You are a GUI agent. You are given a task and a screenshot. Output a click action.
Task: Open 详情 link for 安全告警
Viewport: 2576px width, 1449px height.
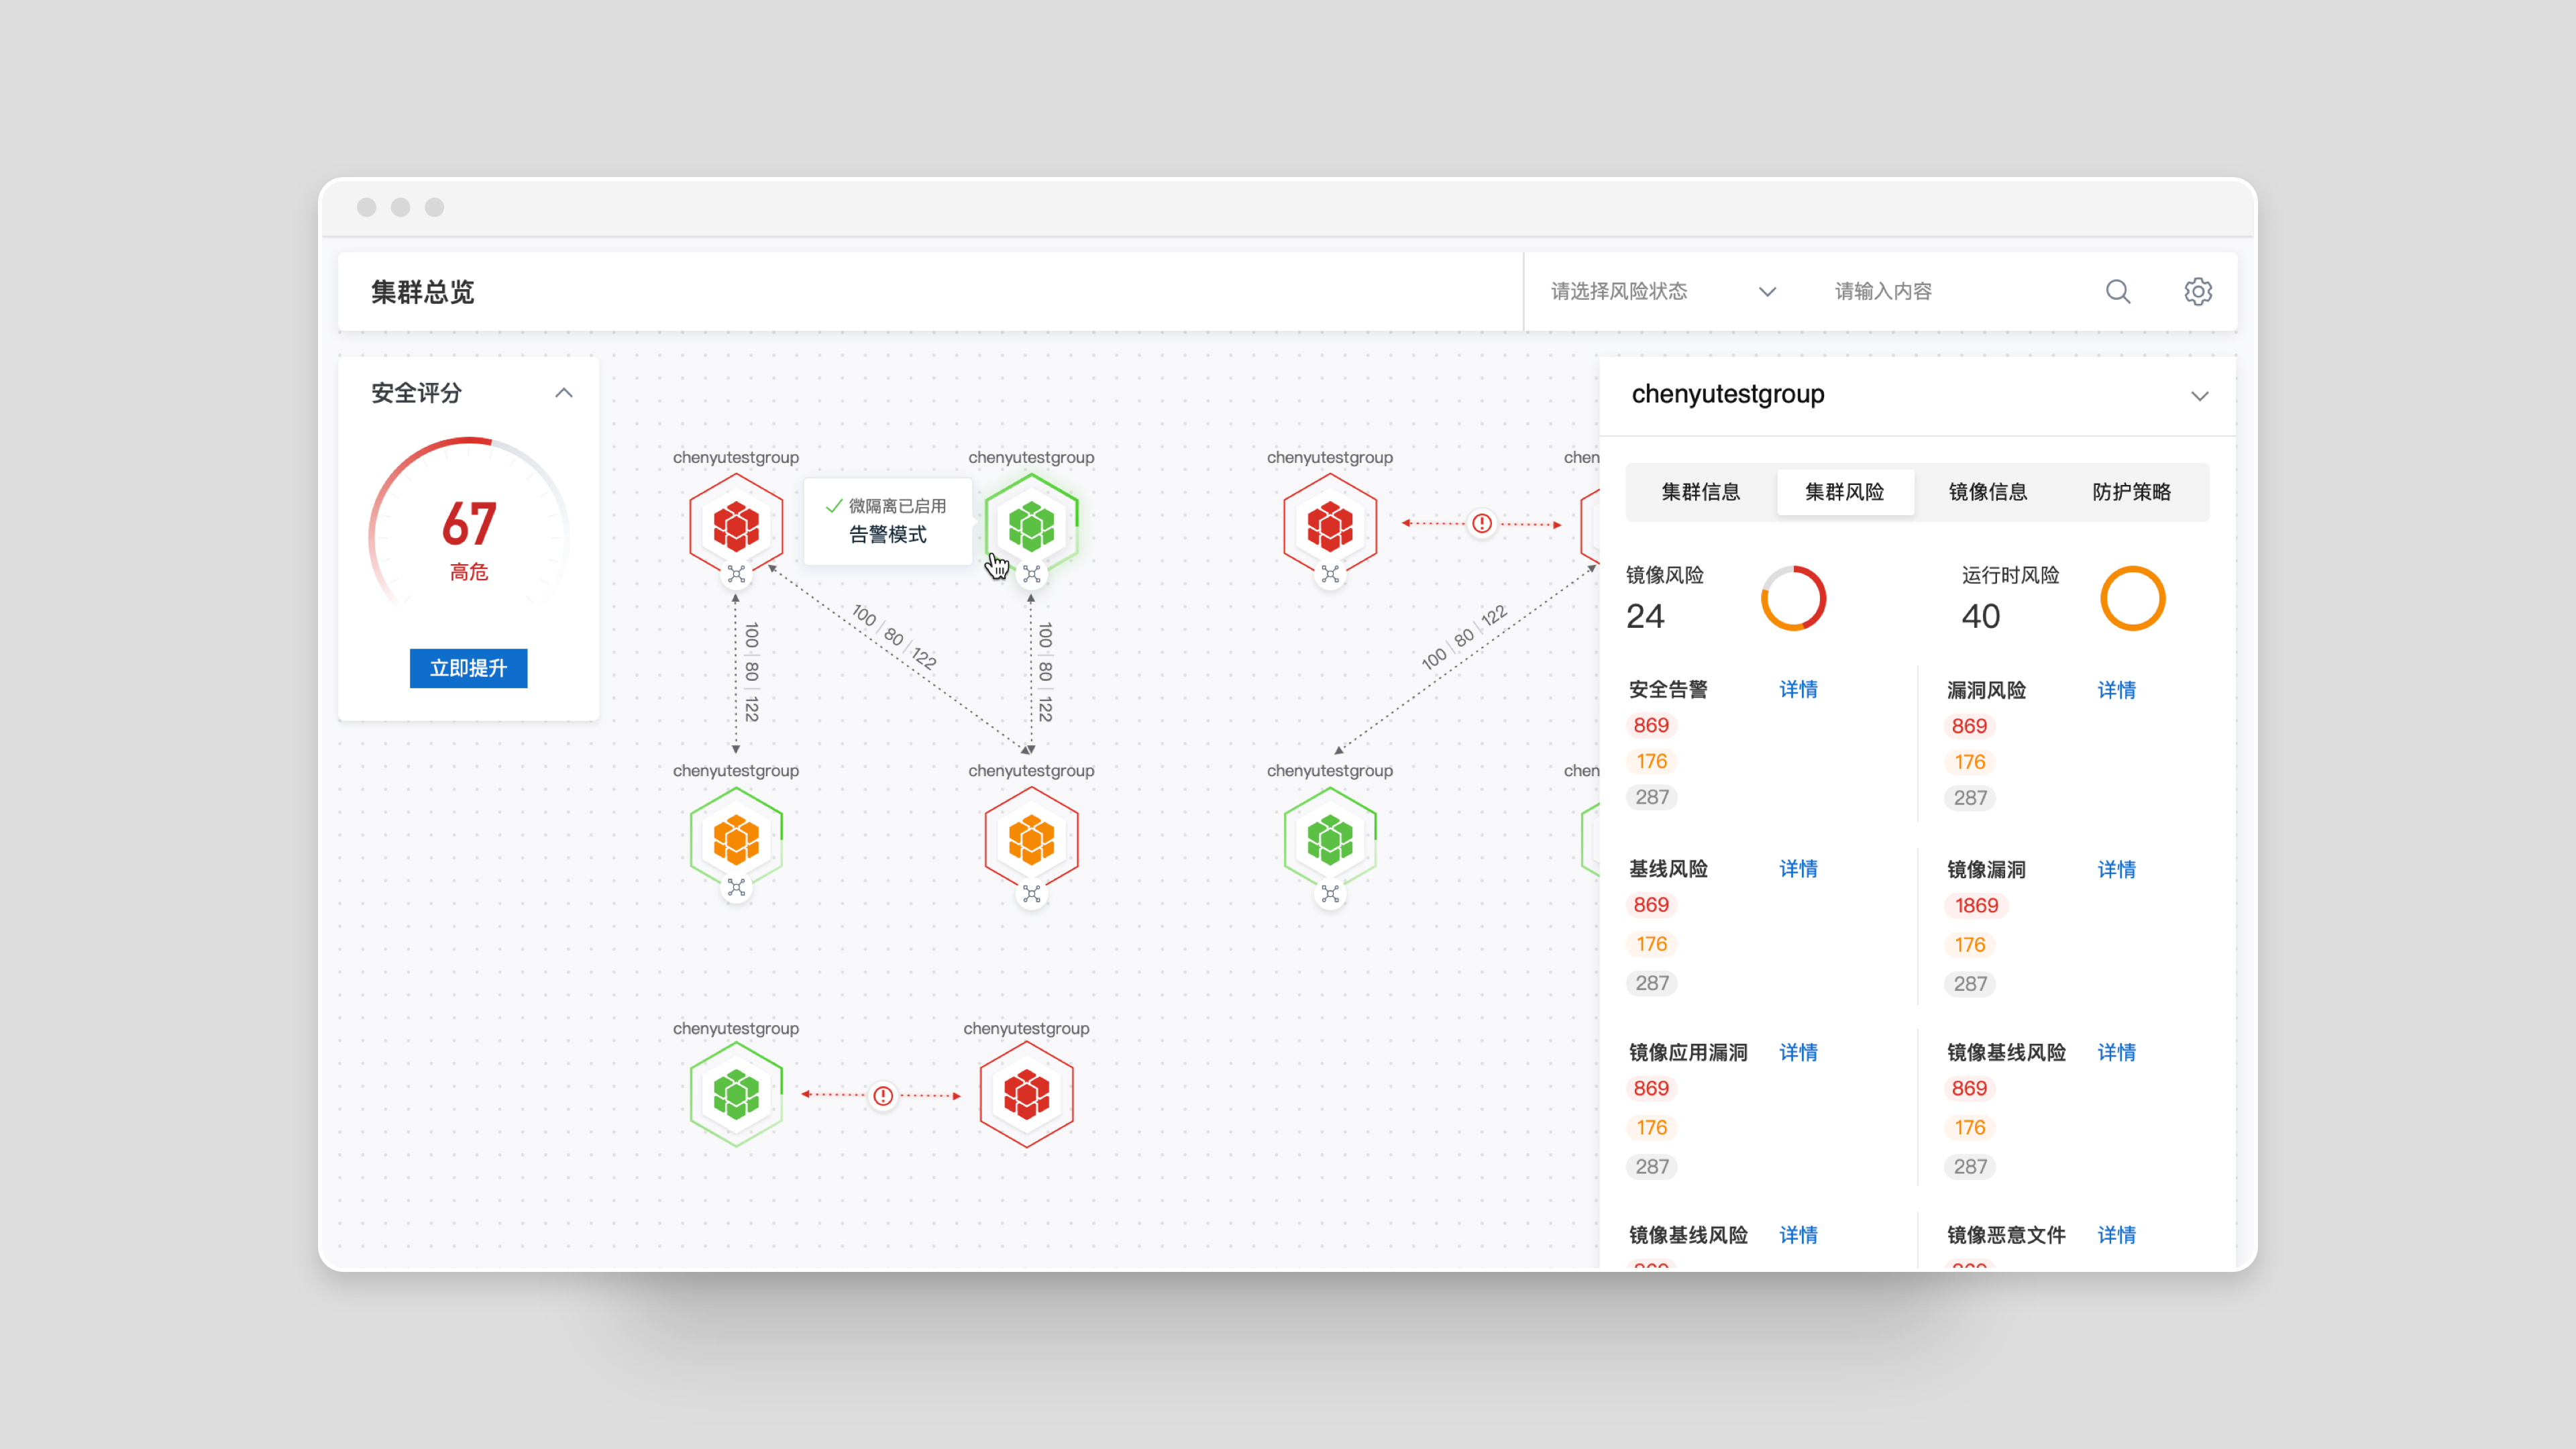coord(1798,689)
